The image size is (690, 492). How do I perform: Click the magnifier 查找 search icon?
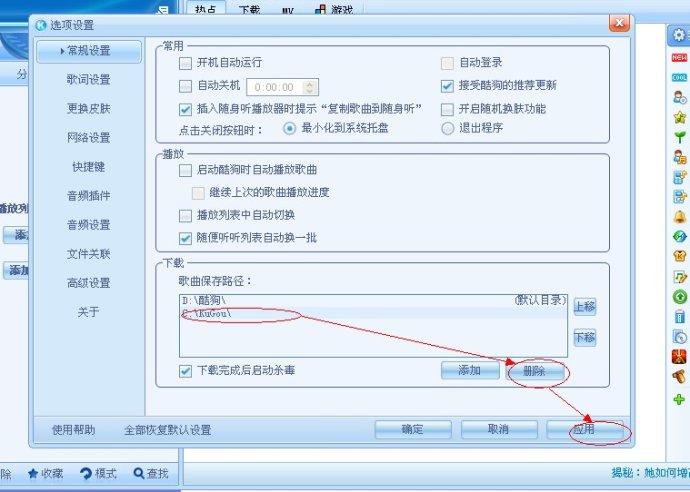[x=139, y=474]
